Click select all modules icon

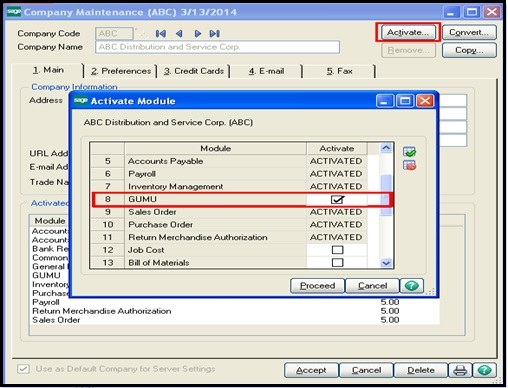409,152
